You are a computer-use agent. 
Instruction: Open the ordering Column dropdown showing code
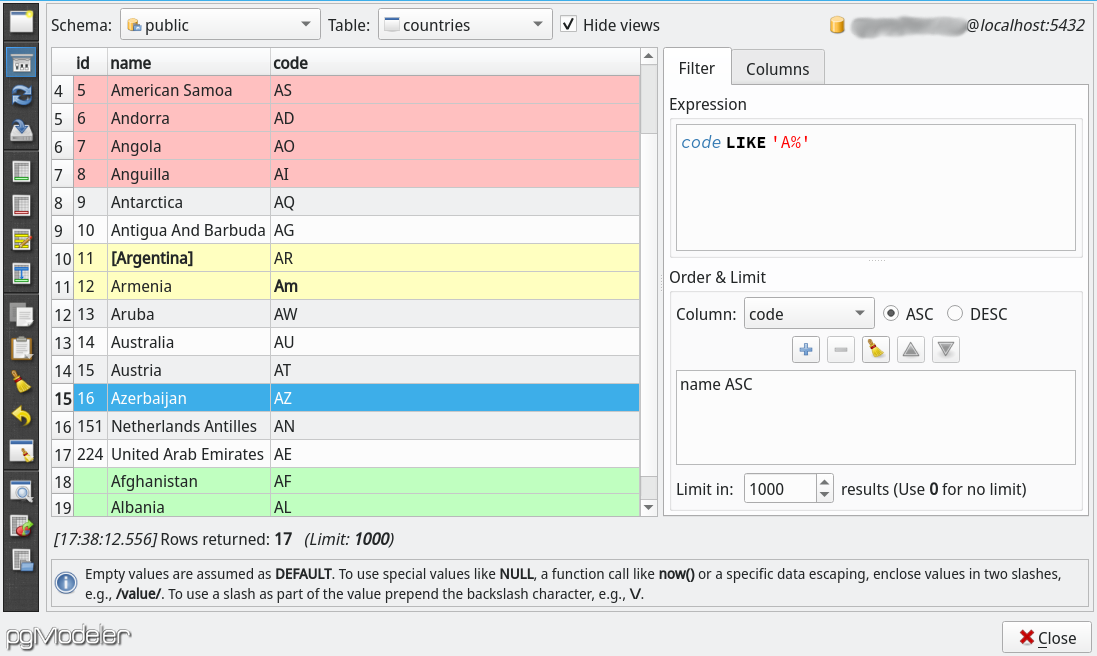809,313
